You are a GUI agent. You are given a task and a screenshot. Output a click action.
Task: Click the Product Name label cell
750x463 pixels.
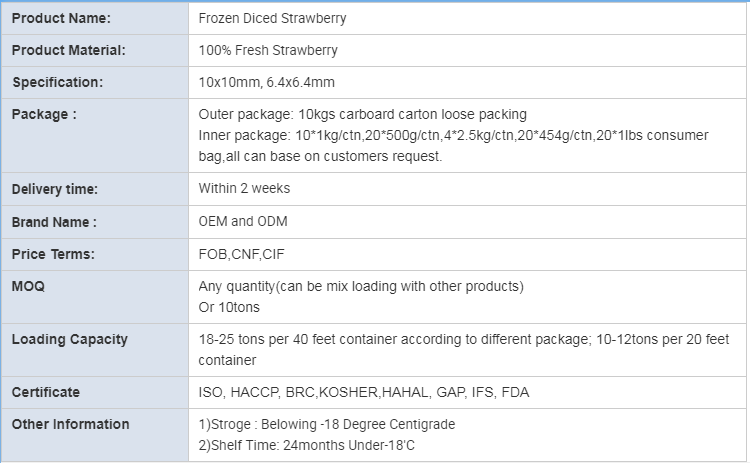(95, 18)
